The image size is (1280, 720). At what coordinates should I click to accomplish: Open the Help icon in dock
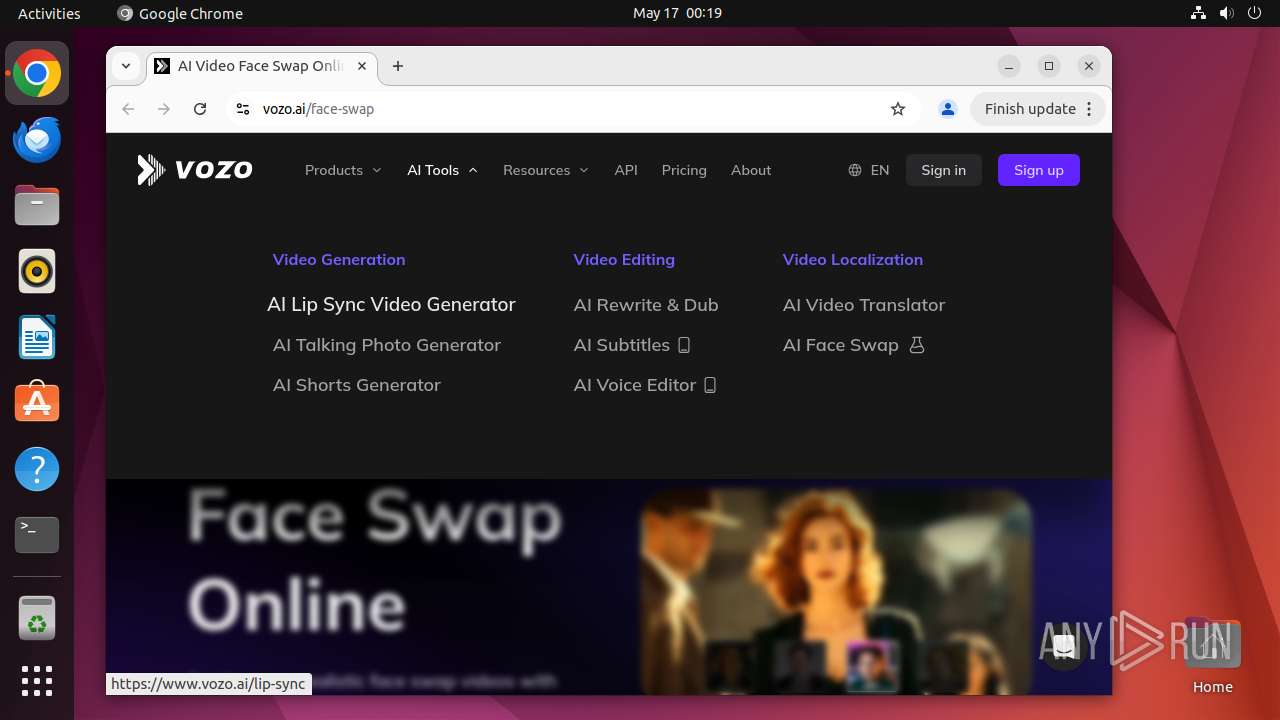click(x=37, y=469)
